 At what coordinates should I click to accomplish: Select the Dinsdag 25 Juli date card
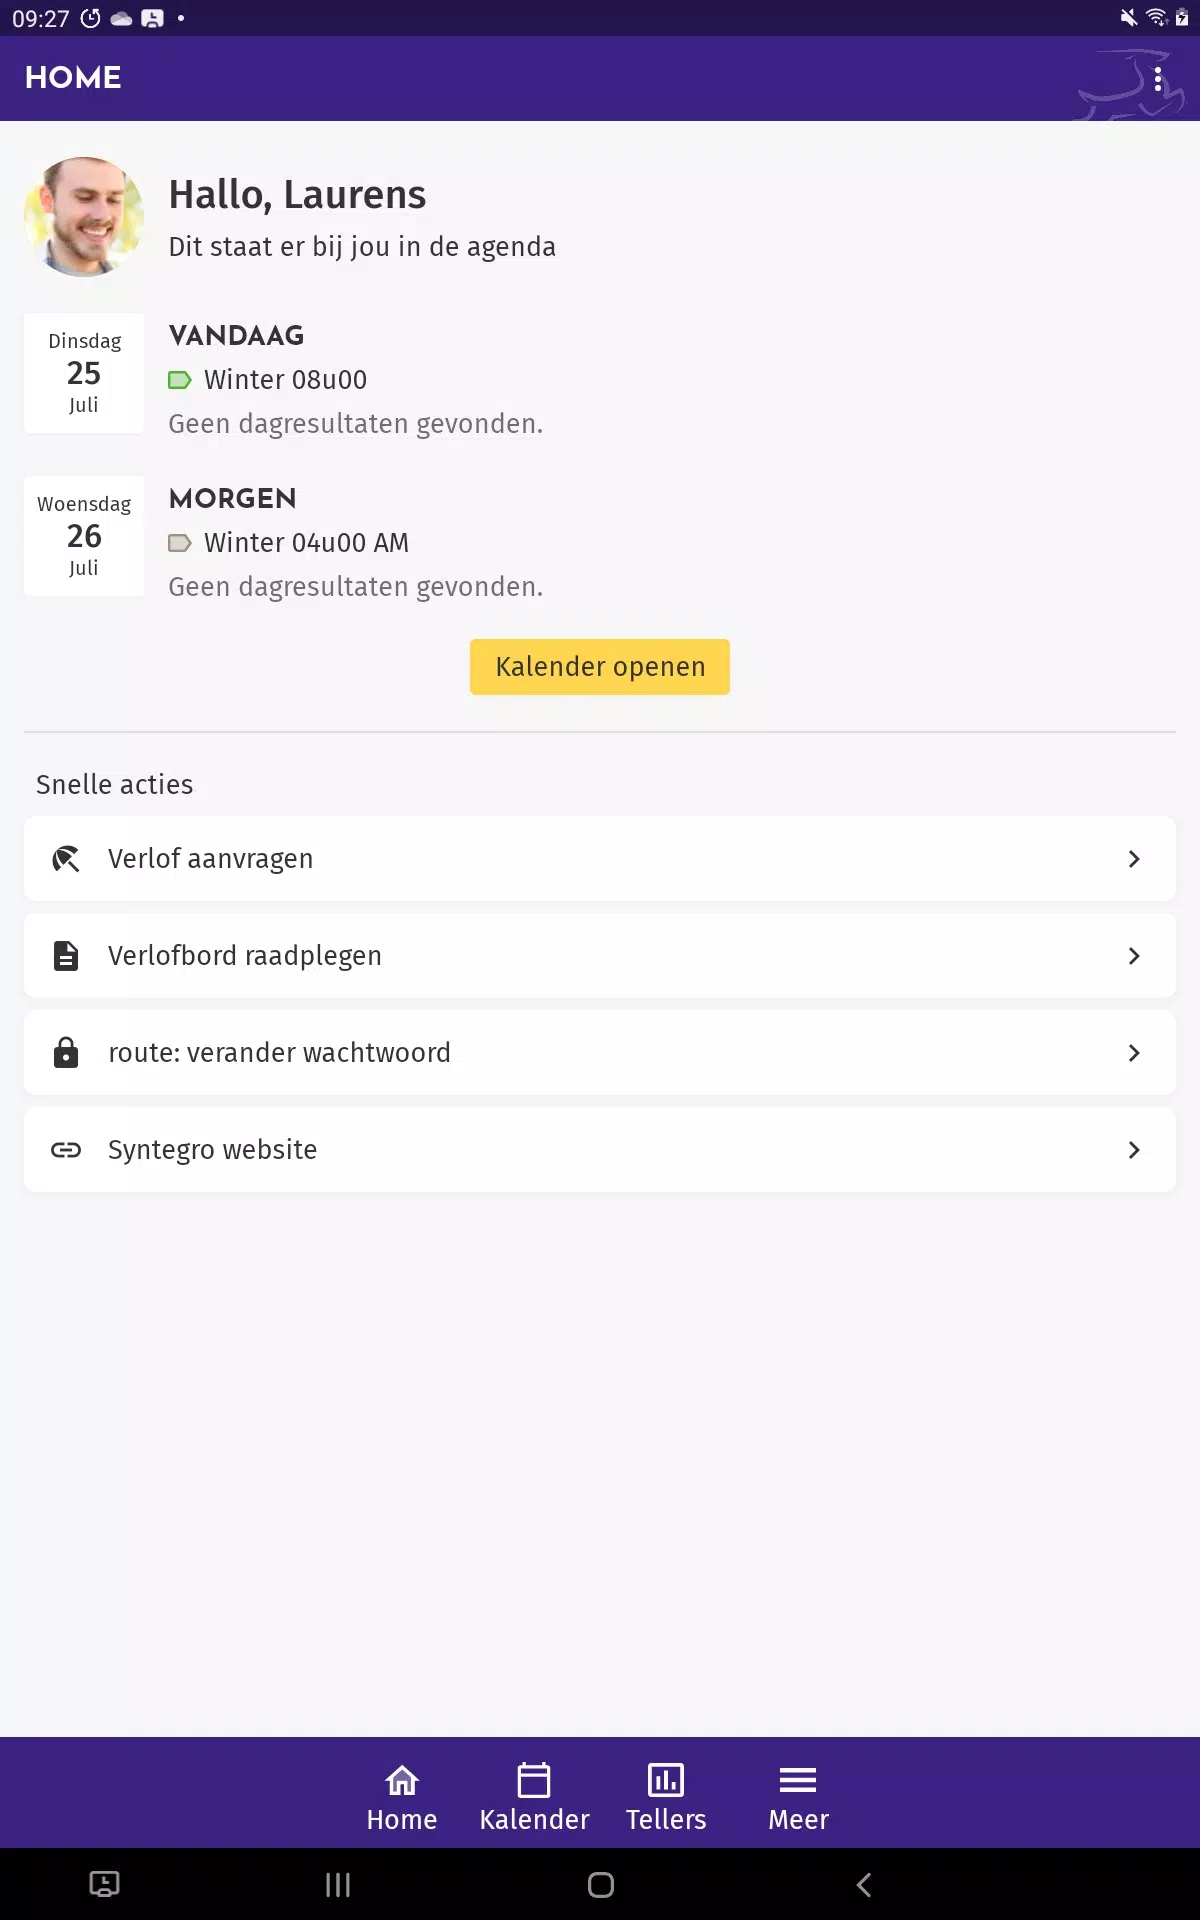[x=84, y=373]
